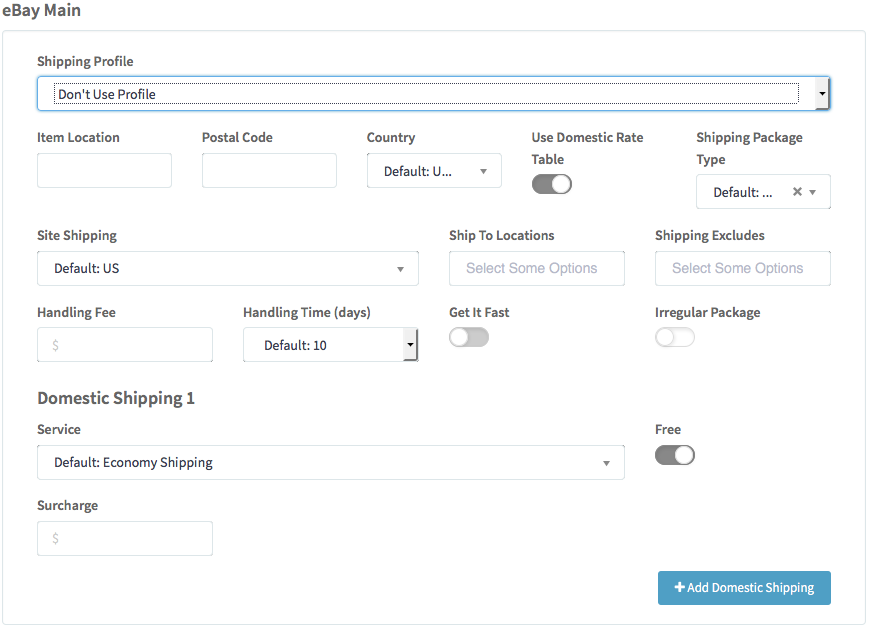Click the Shipping Profile label

(85, 61)
